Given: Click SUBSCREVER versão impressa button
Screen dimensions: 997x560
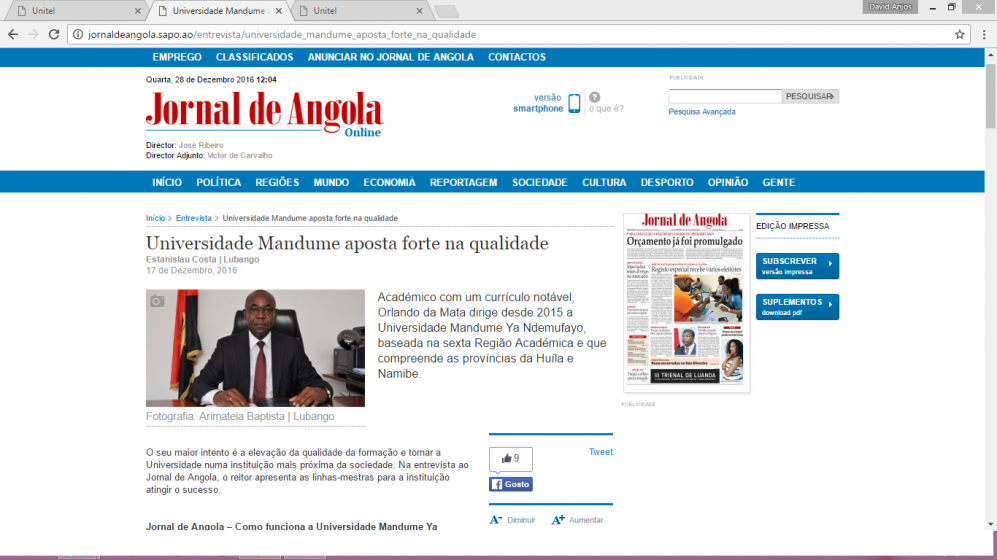Looking at the screenshot, I should tap(797, 266).
